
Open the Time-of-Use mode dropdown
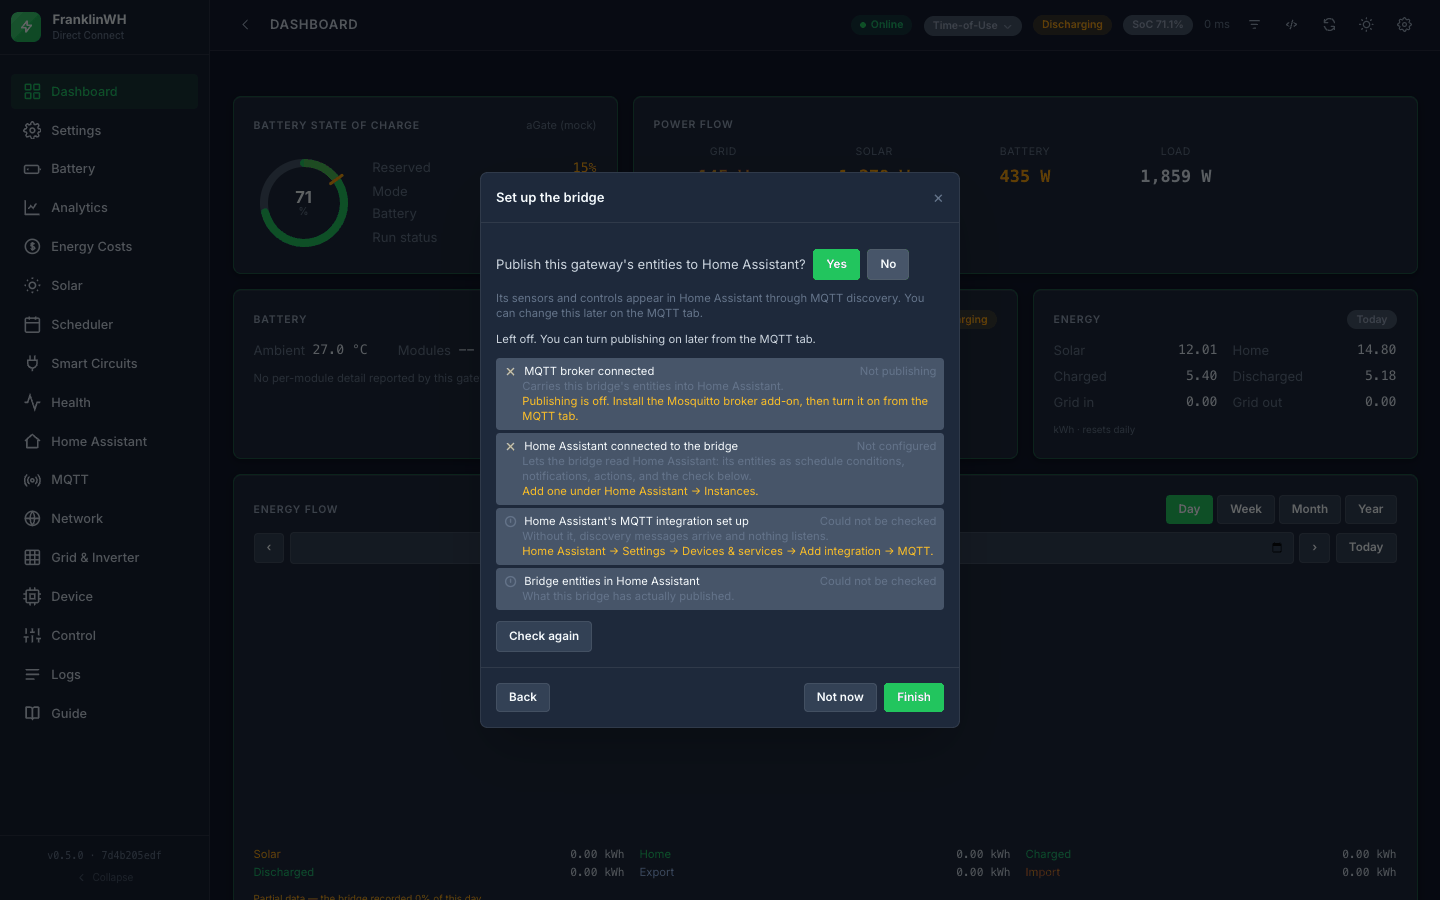(973, 25)
